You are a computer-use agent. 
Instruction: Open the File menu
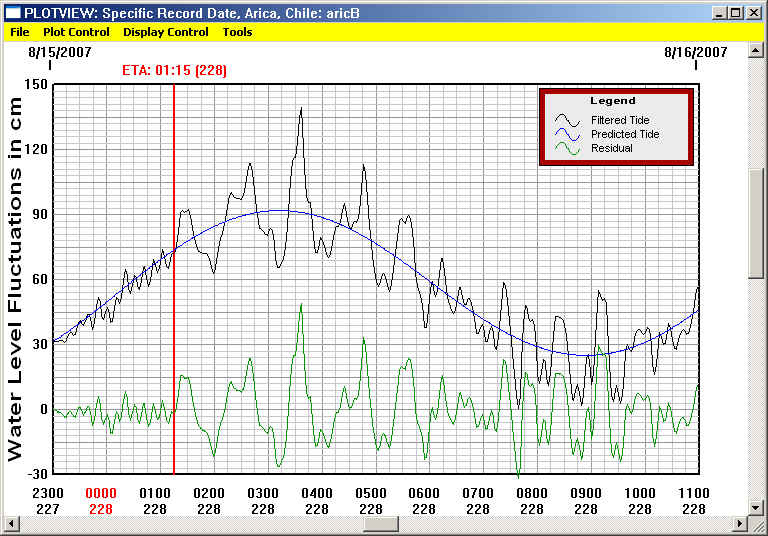[x=19, y=32]
